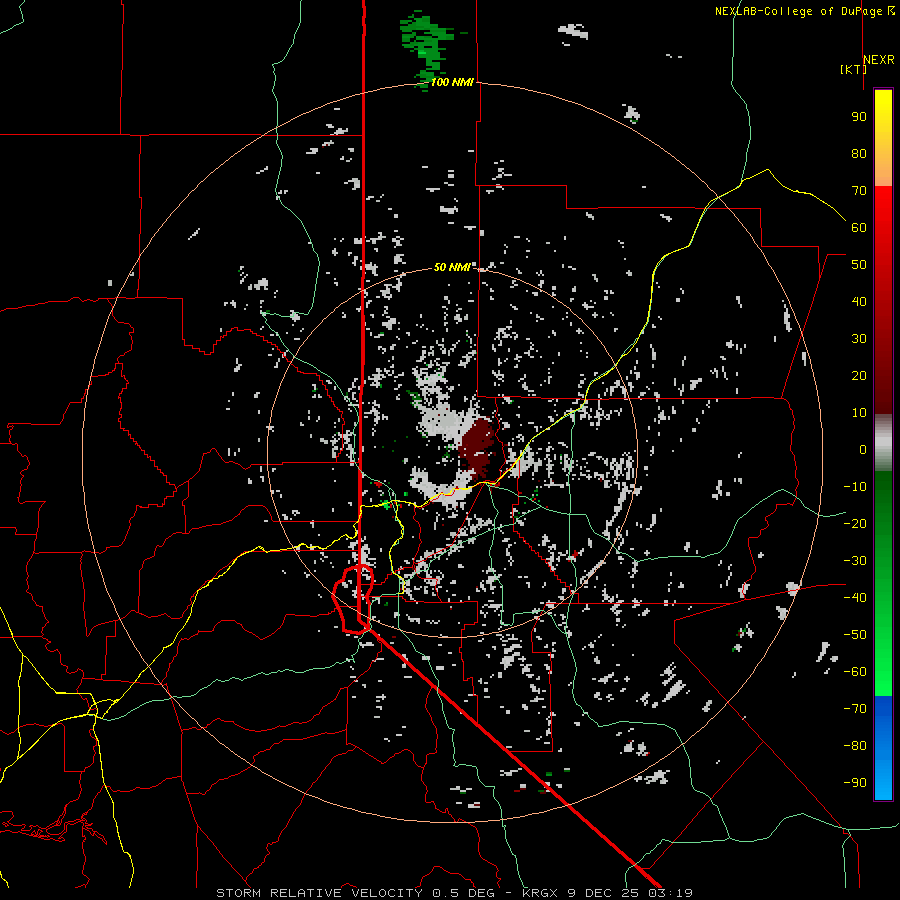This screenshot has width=900, height=900.
Task: Click the 80 value on velocity scale
Action: click(859, 153)
